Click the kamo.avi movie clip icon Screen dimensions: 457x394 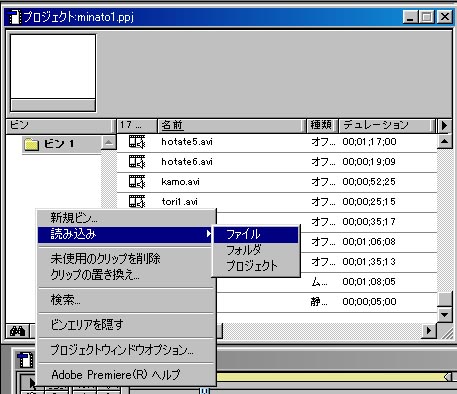137,182
